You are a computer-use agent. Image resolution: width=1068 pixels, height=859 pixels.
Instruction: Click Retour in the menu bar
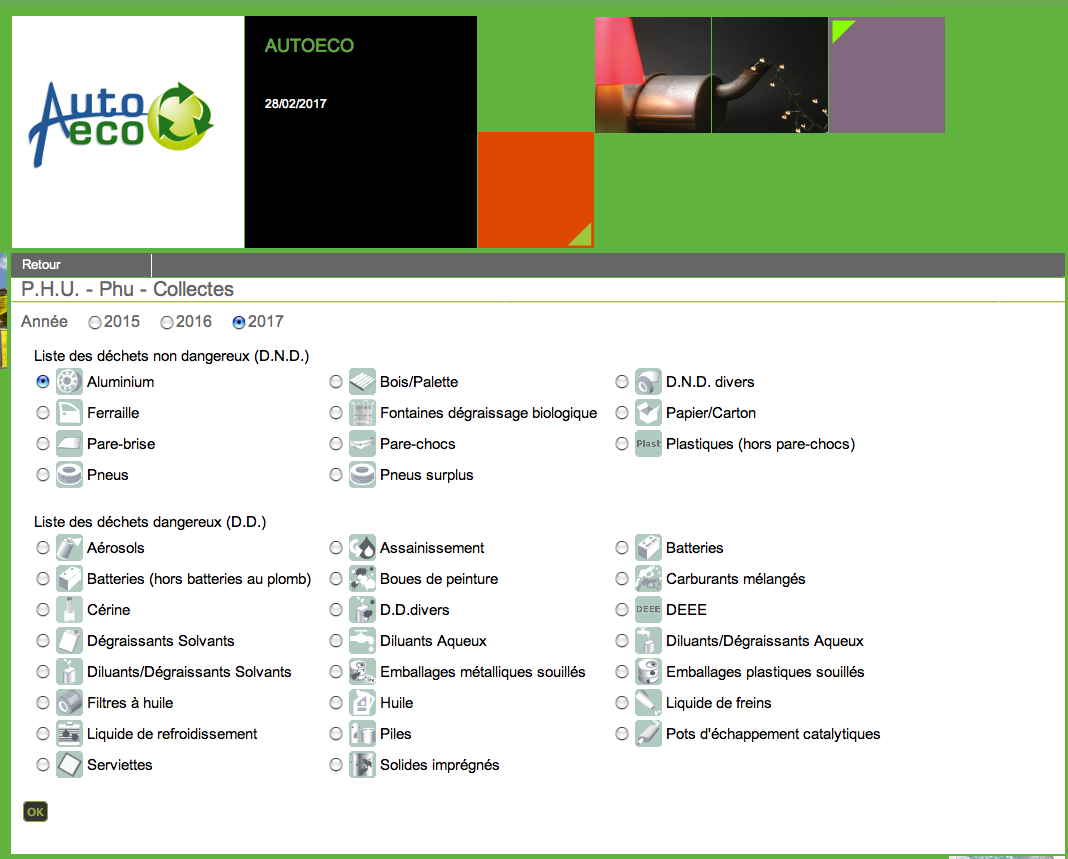(x=42, y=265)
